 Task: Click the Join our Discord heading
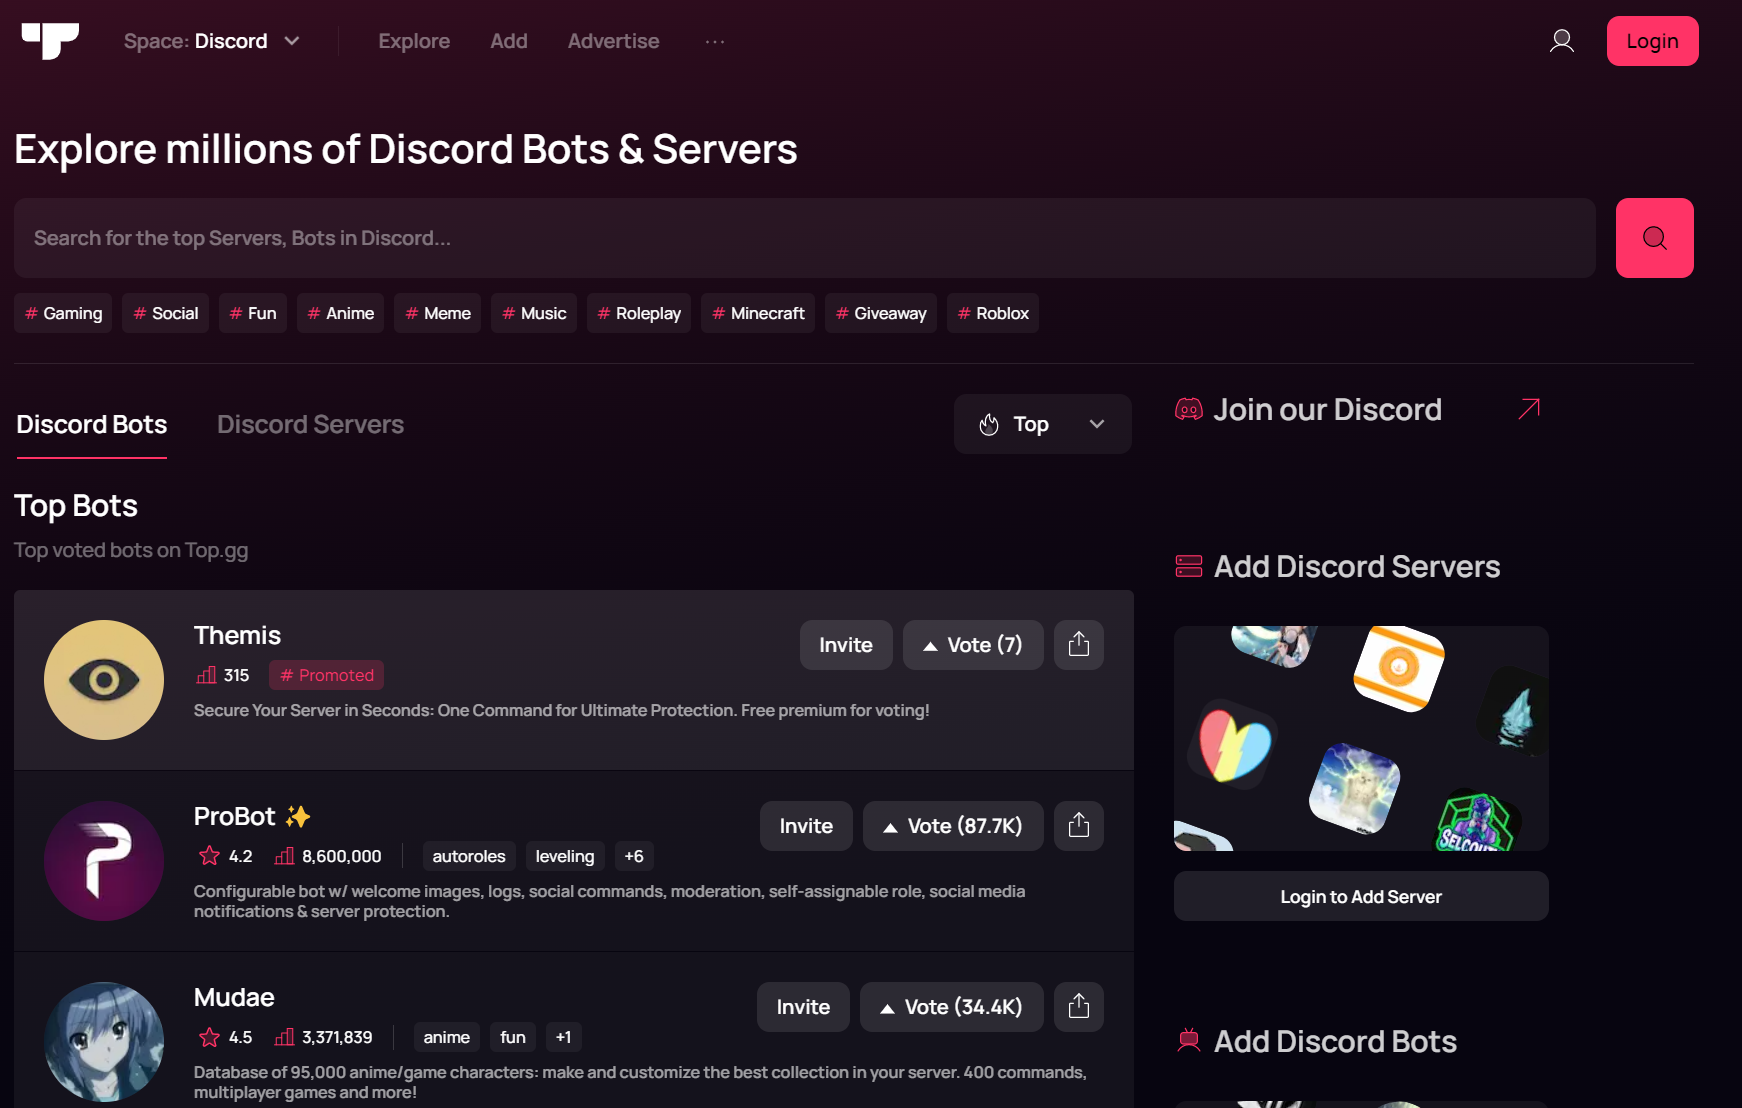(x=1327, y=409)
